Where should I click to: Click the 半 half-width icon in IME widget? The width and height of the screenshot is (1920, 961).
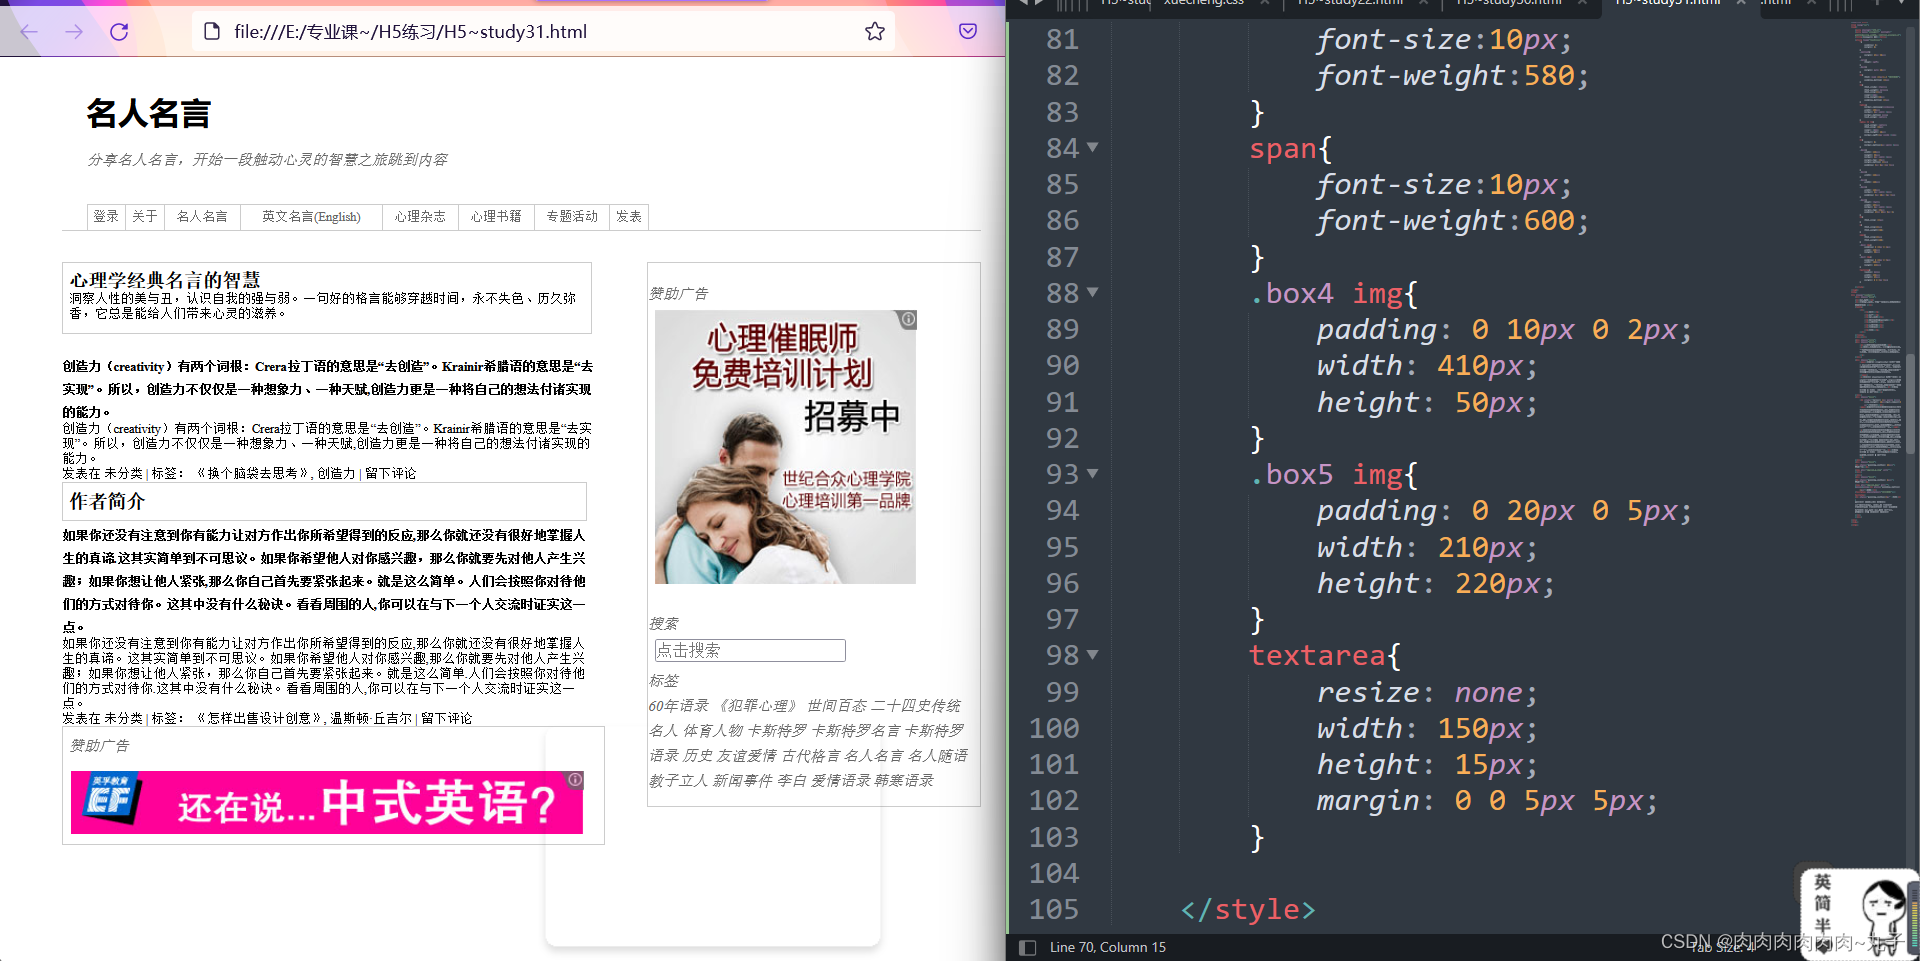1822,927
